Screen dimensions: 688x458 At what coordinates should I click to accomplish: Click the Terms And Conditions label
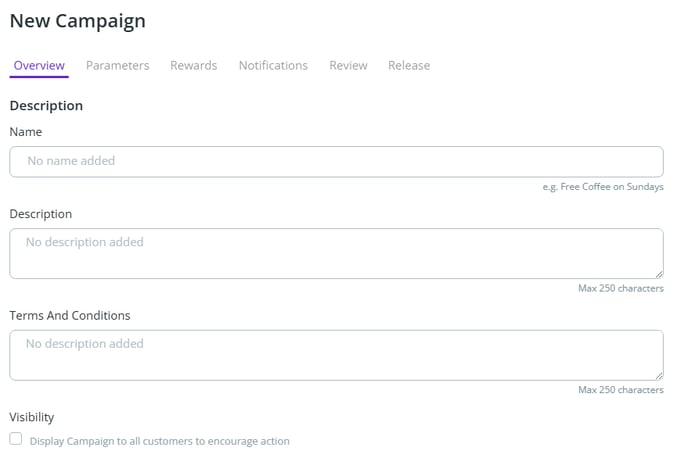[x=70, y=315]
